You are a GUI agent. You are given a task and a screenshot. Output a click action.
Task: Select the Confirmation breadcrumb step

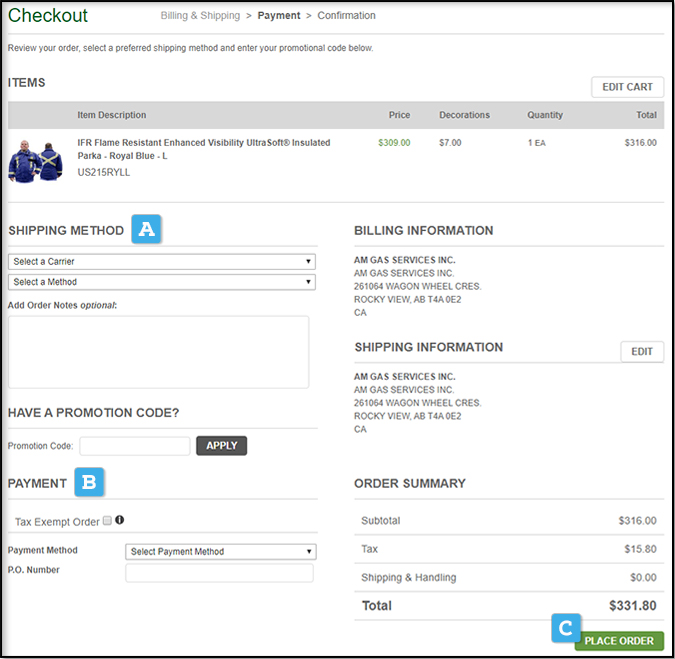[x=346, y=16]
